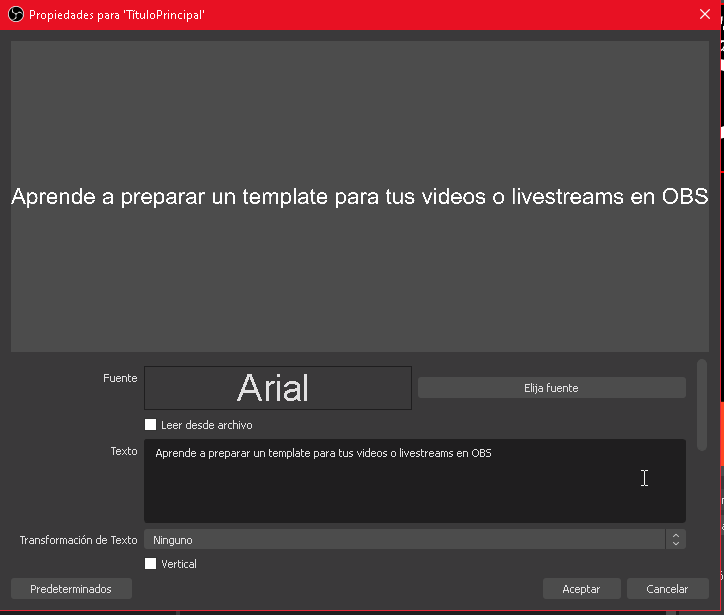
Task: Click the Texto label
Action: 124,451
